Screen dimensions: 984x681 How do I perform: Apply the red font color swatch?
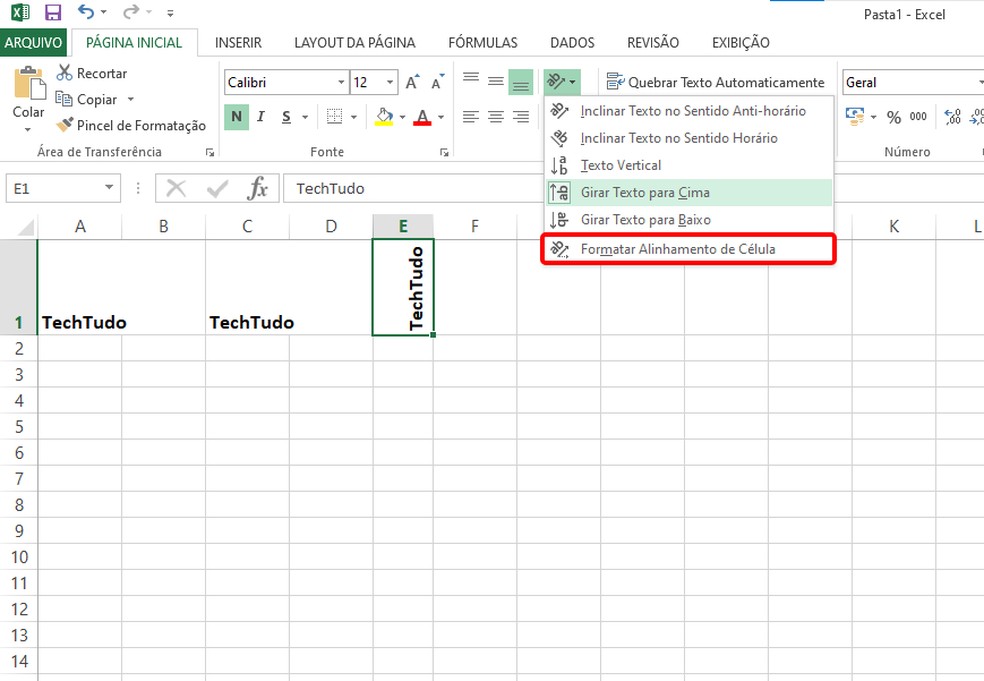click(x=422, y=118)
